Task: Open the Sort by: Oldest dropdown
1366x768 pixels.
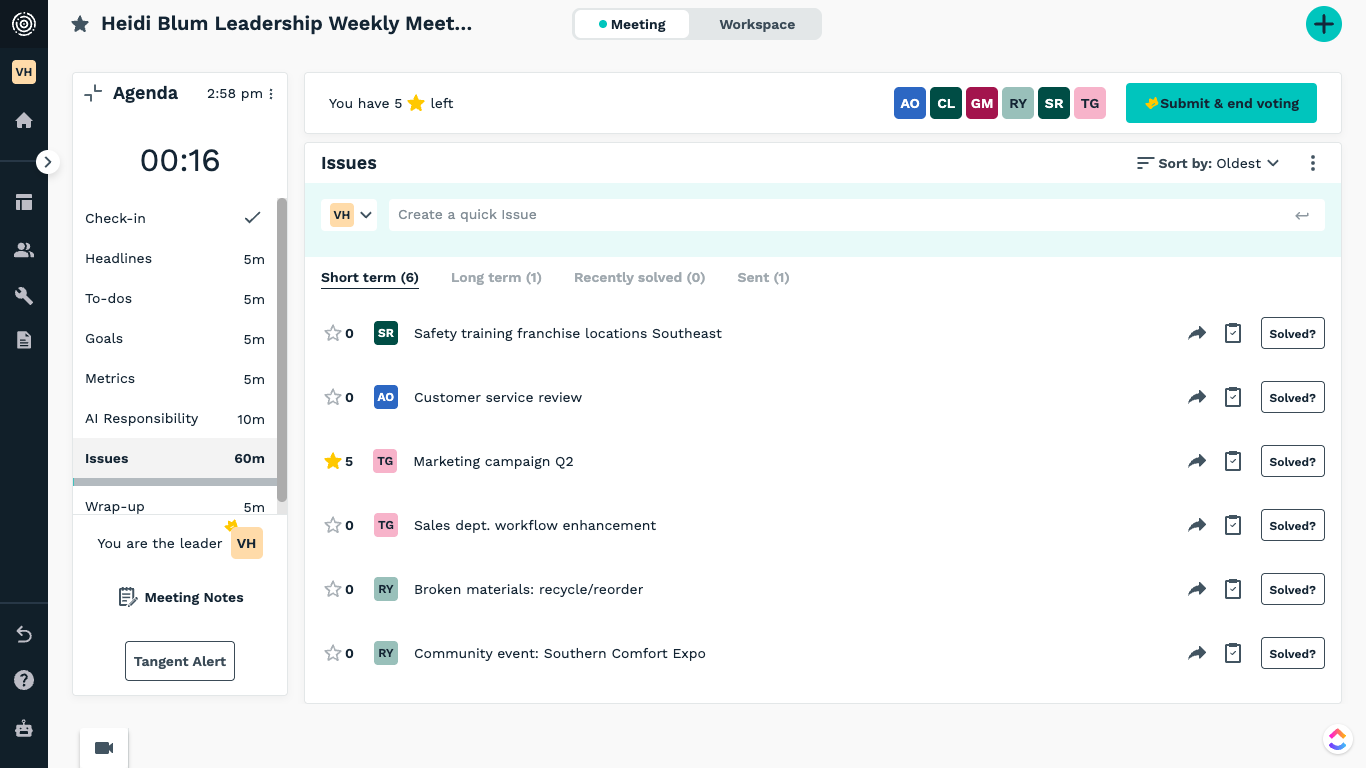Action: coord(1208,163)
